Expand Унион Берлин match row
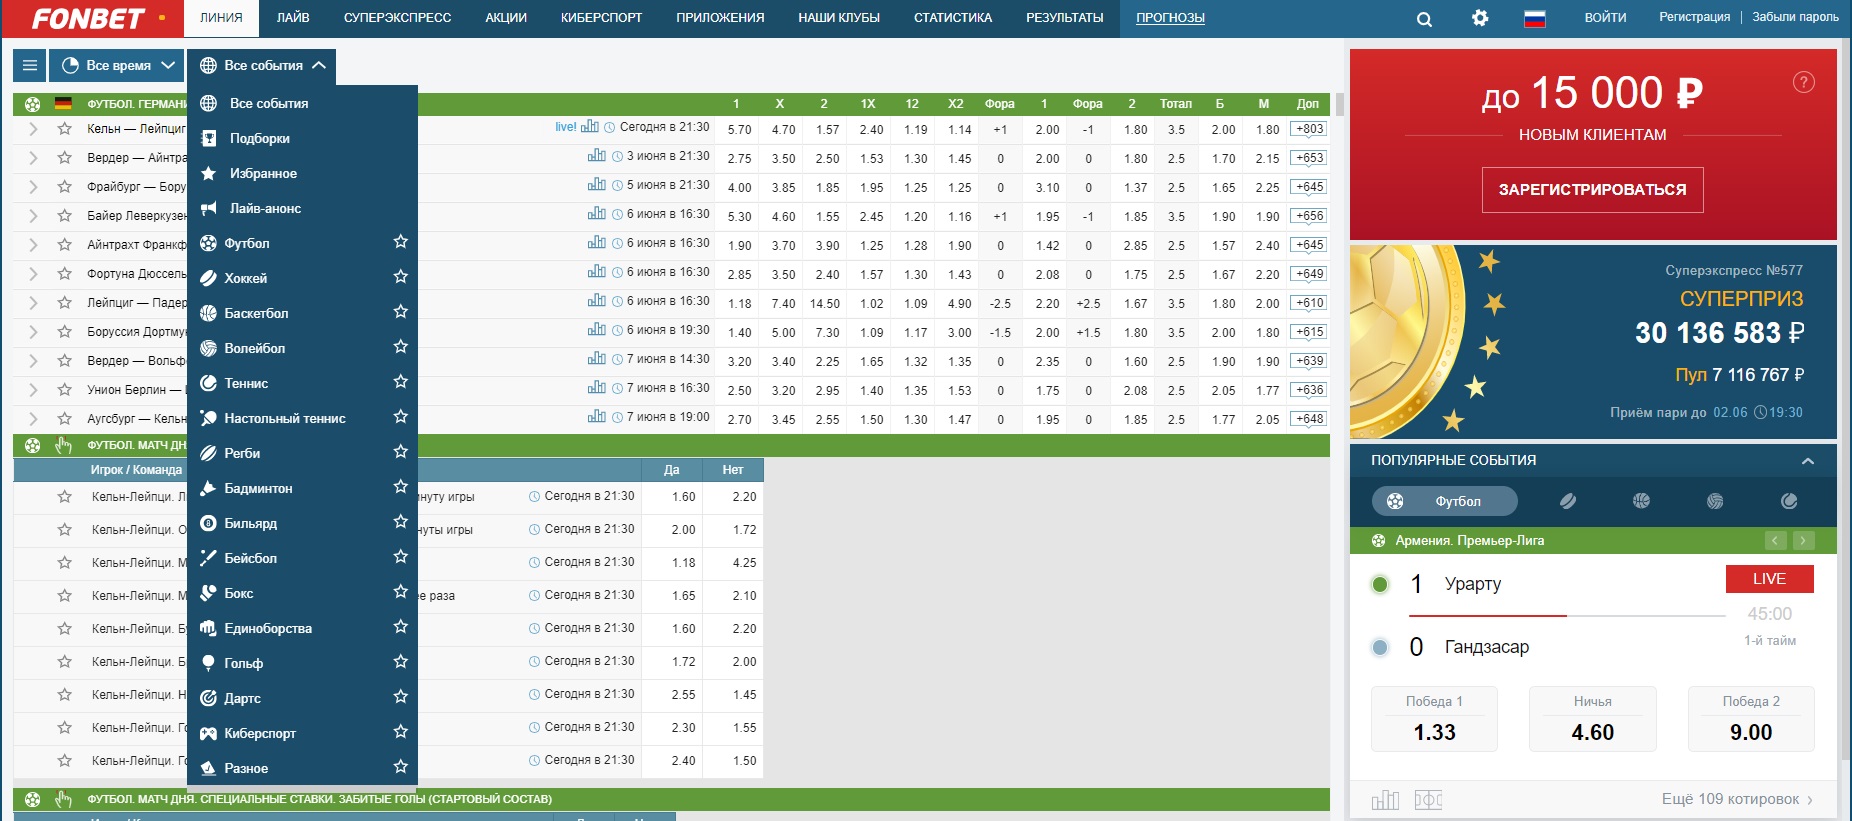Screen dimensions: 1852x821 33,390
